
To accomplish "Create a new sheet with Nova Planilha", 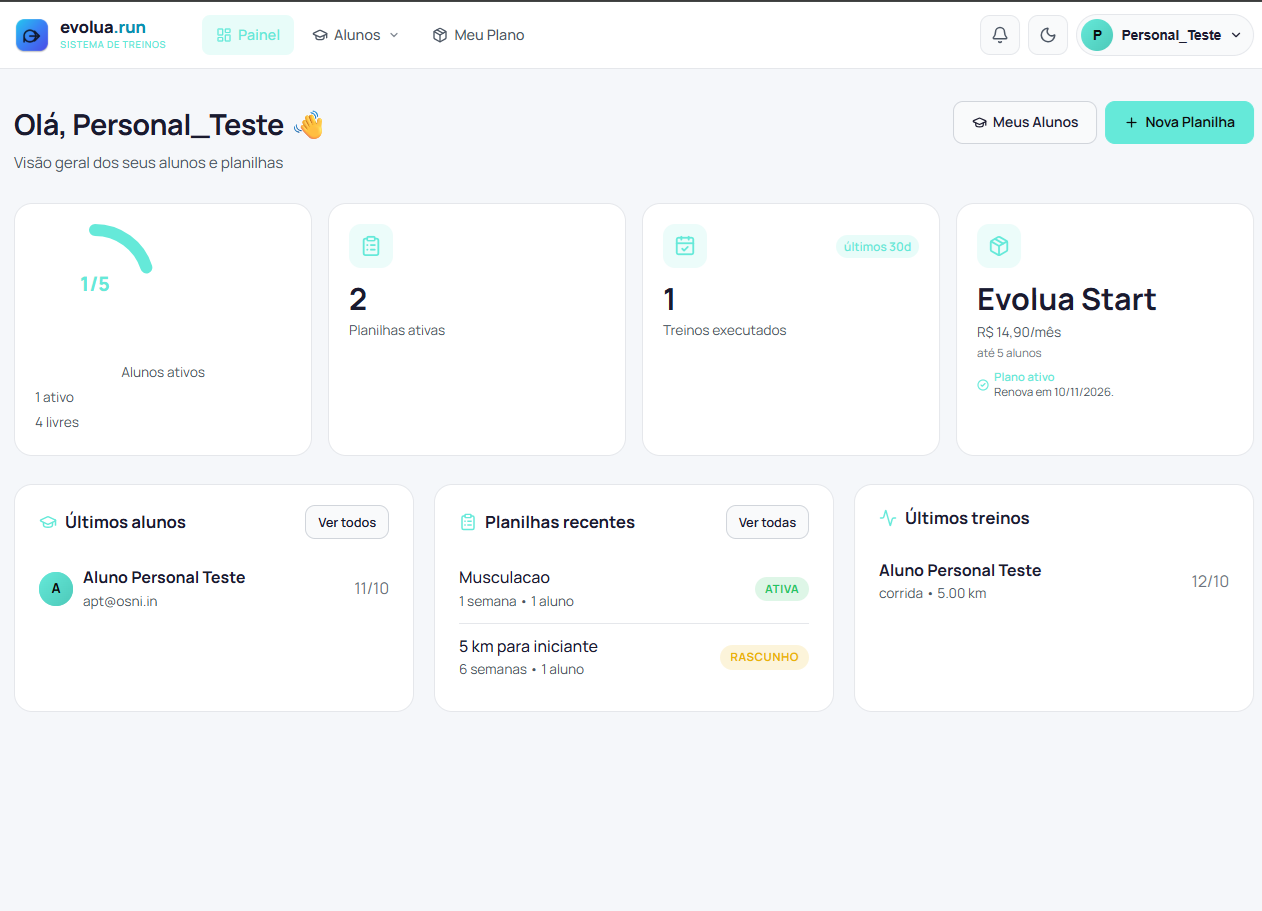I will tap(1179, 123).
